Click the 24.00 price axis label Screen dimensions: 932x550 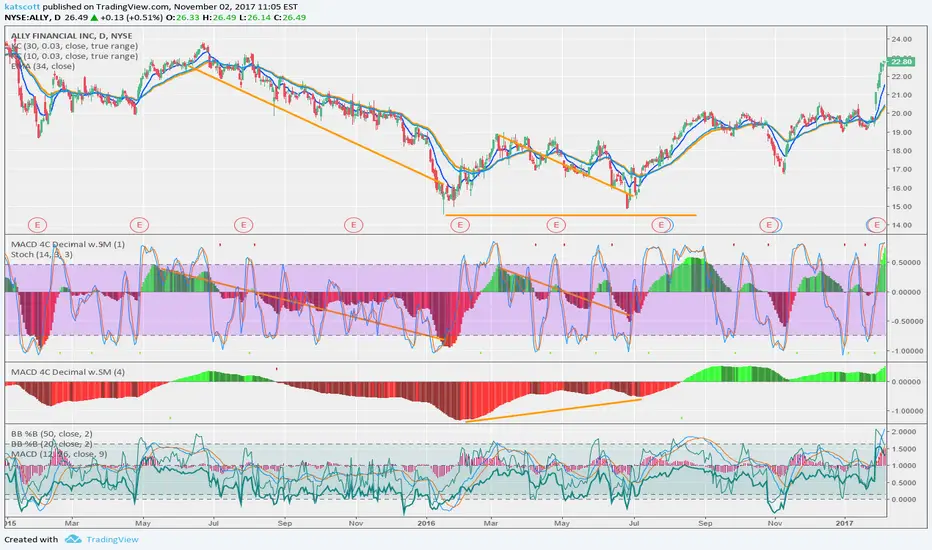point(901,40)
